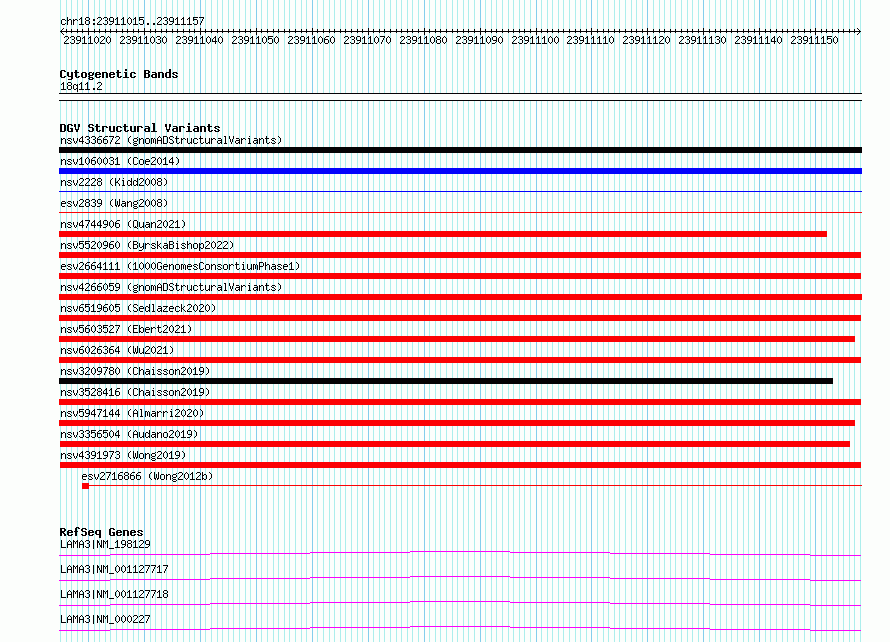Select the black bar under nsv3209780 (Chaisson2019)

point(446,381)
